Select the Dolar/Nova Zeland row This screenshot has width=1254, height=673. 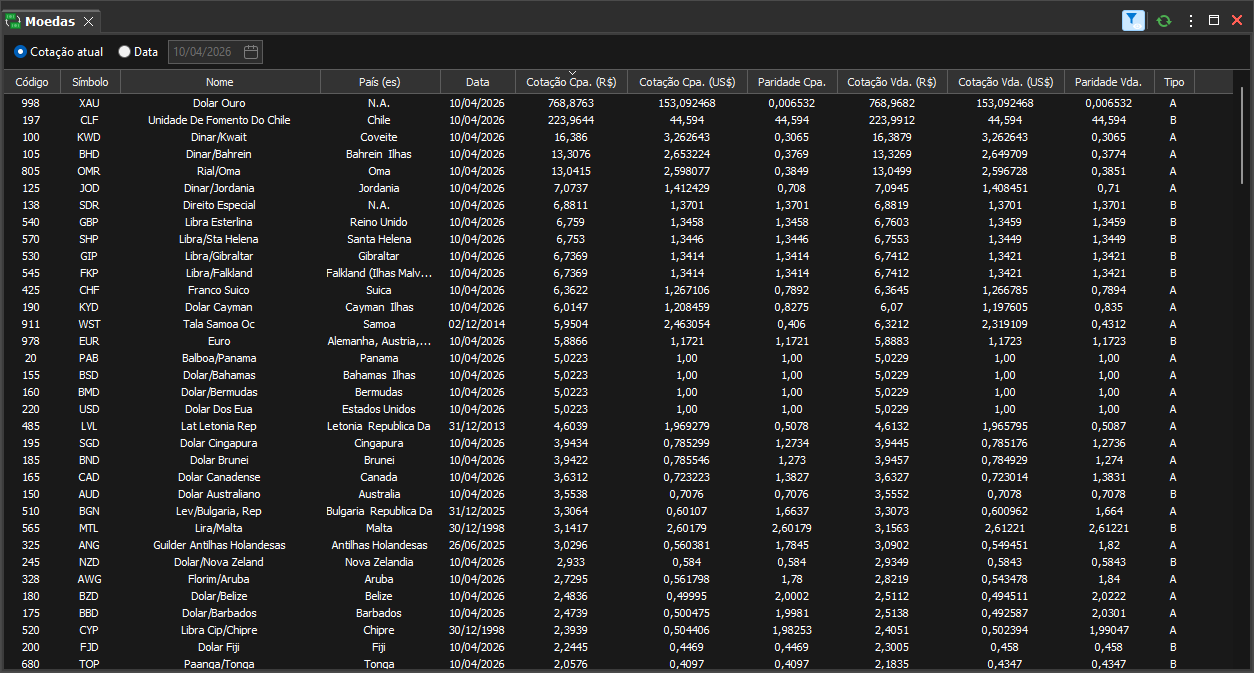click(x=618, y=562)
